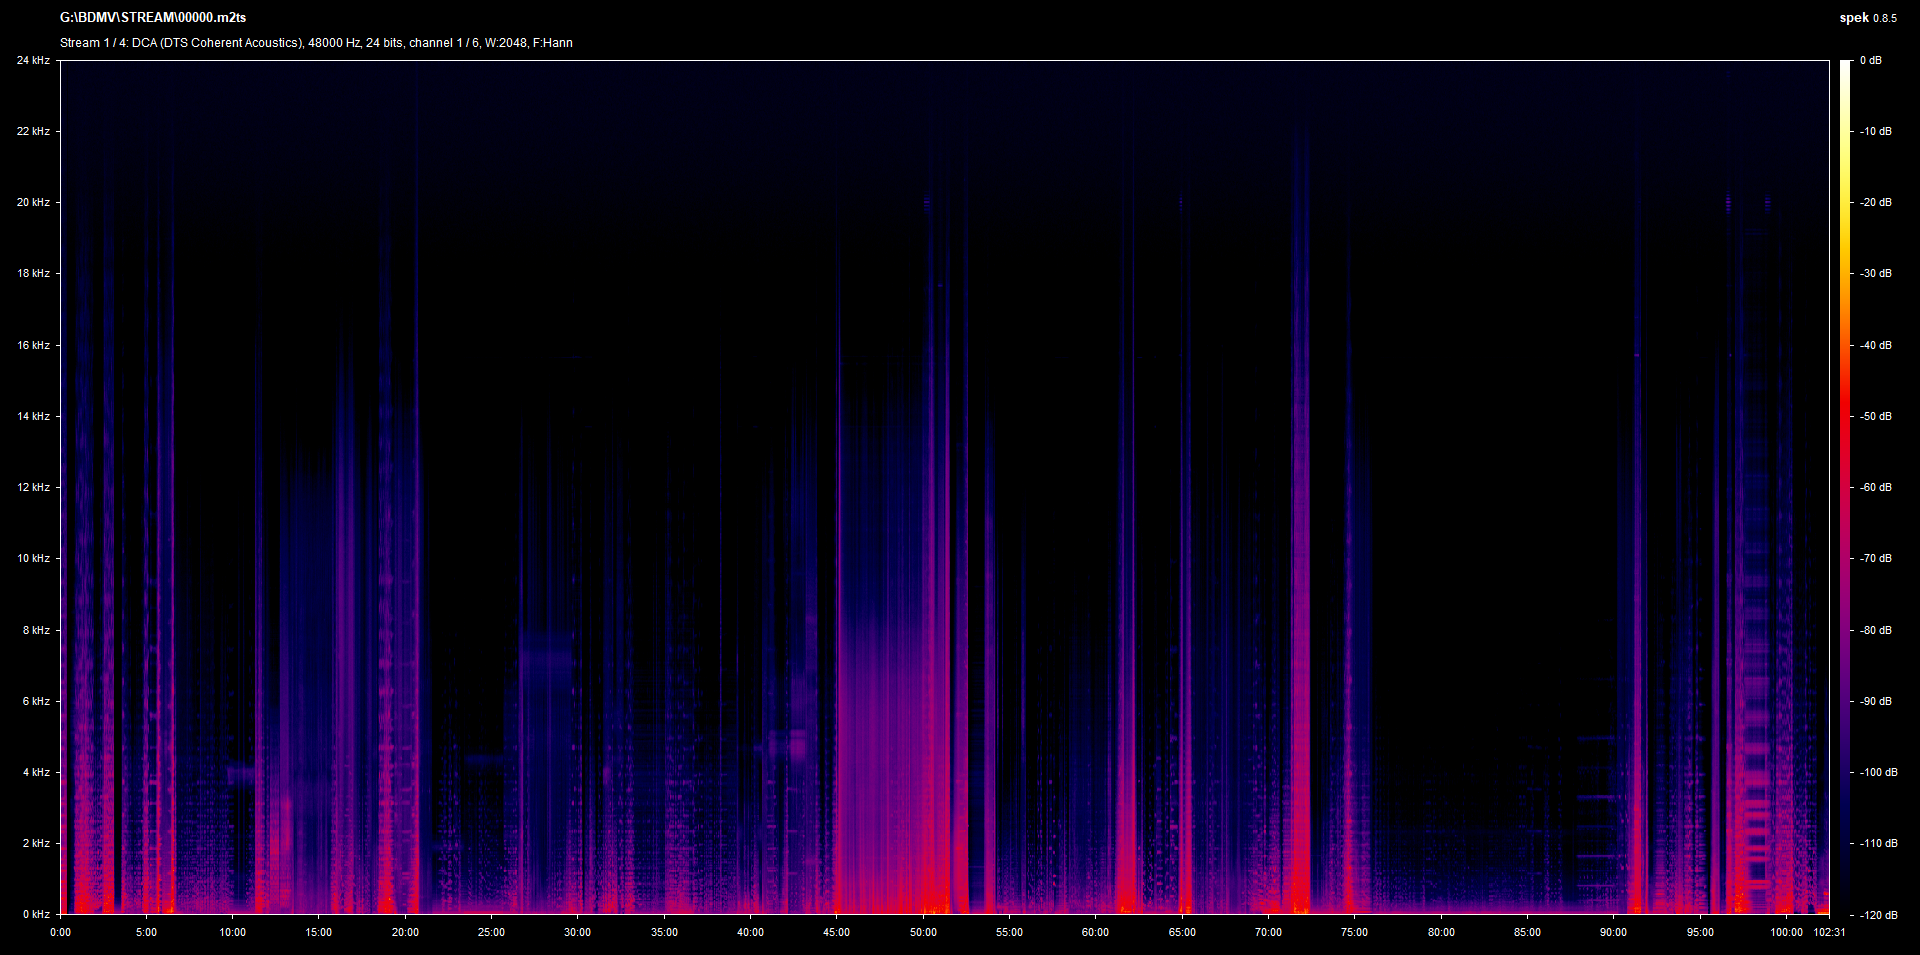Click the spek 0.8.5 version label

[1867, 18]
